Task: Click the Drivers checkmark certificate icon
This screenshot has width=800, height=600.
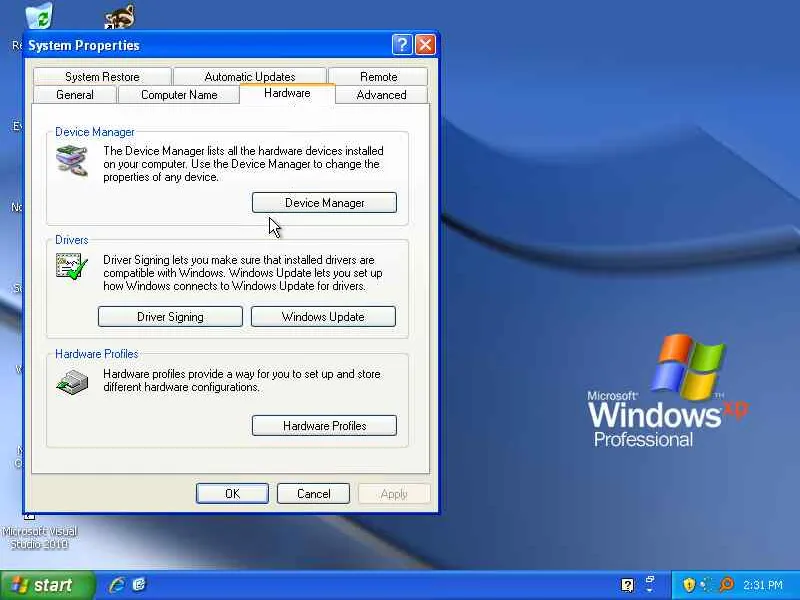Action: coord(72,266)
